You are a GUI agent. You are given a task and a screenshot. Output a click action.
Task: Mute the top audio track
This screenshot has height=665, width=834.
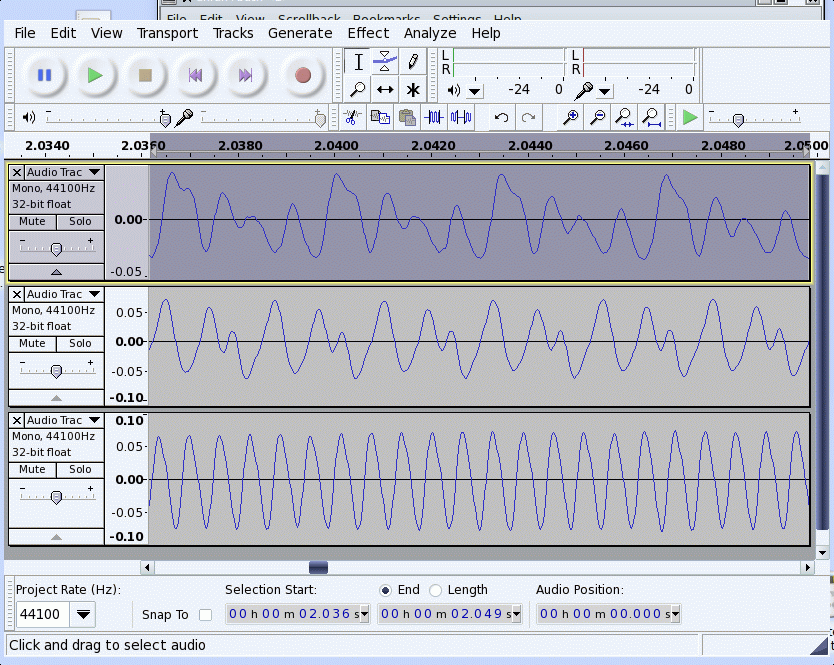click(32, 221)
